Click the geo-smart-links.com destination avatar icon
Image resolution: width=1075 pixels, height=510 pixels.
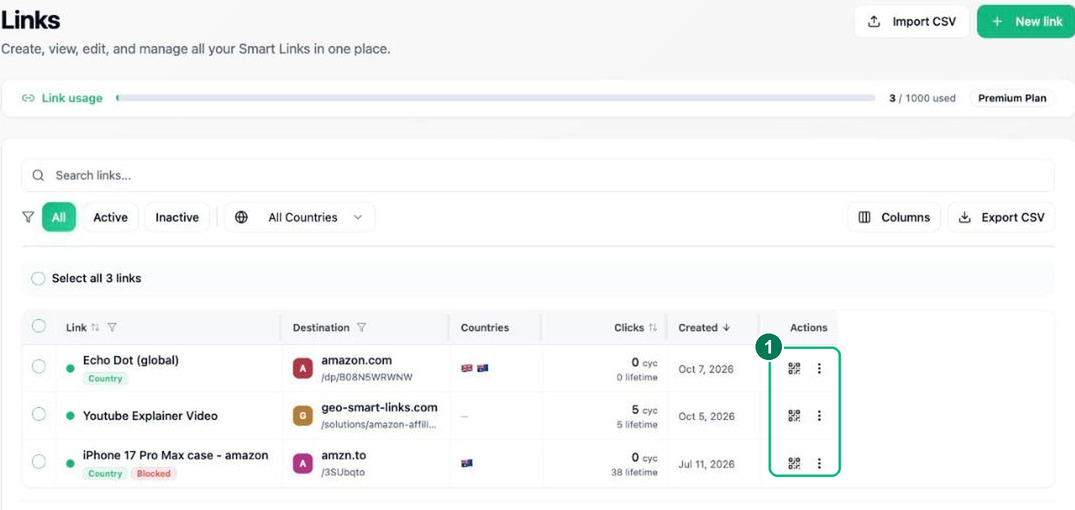tap(302, 415)
